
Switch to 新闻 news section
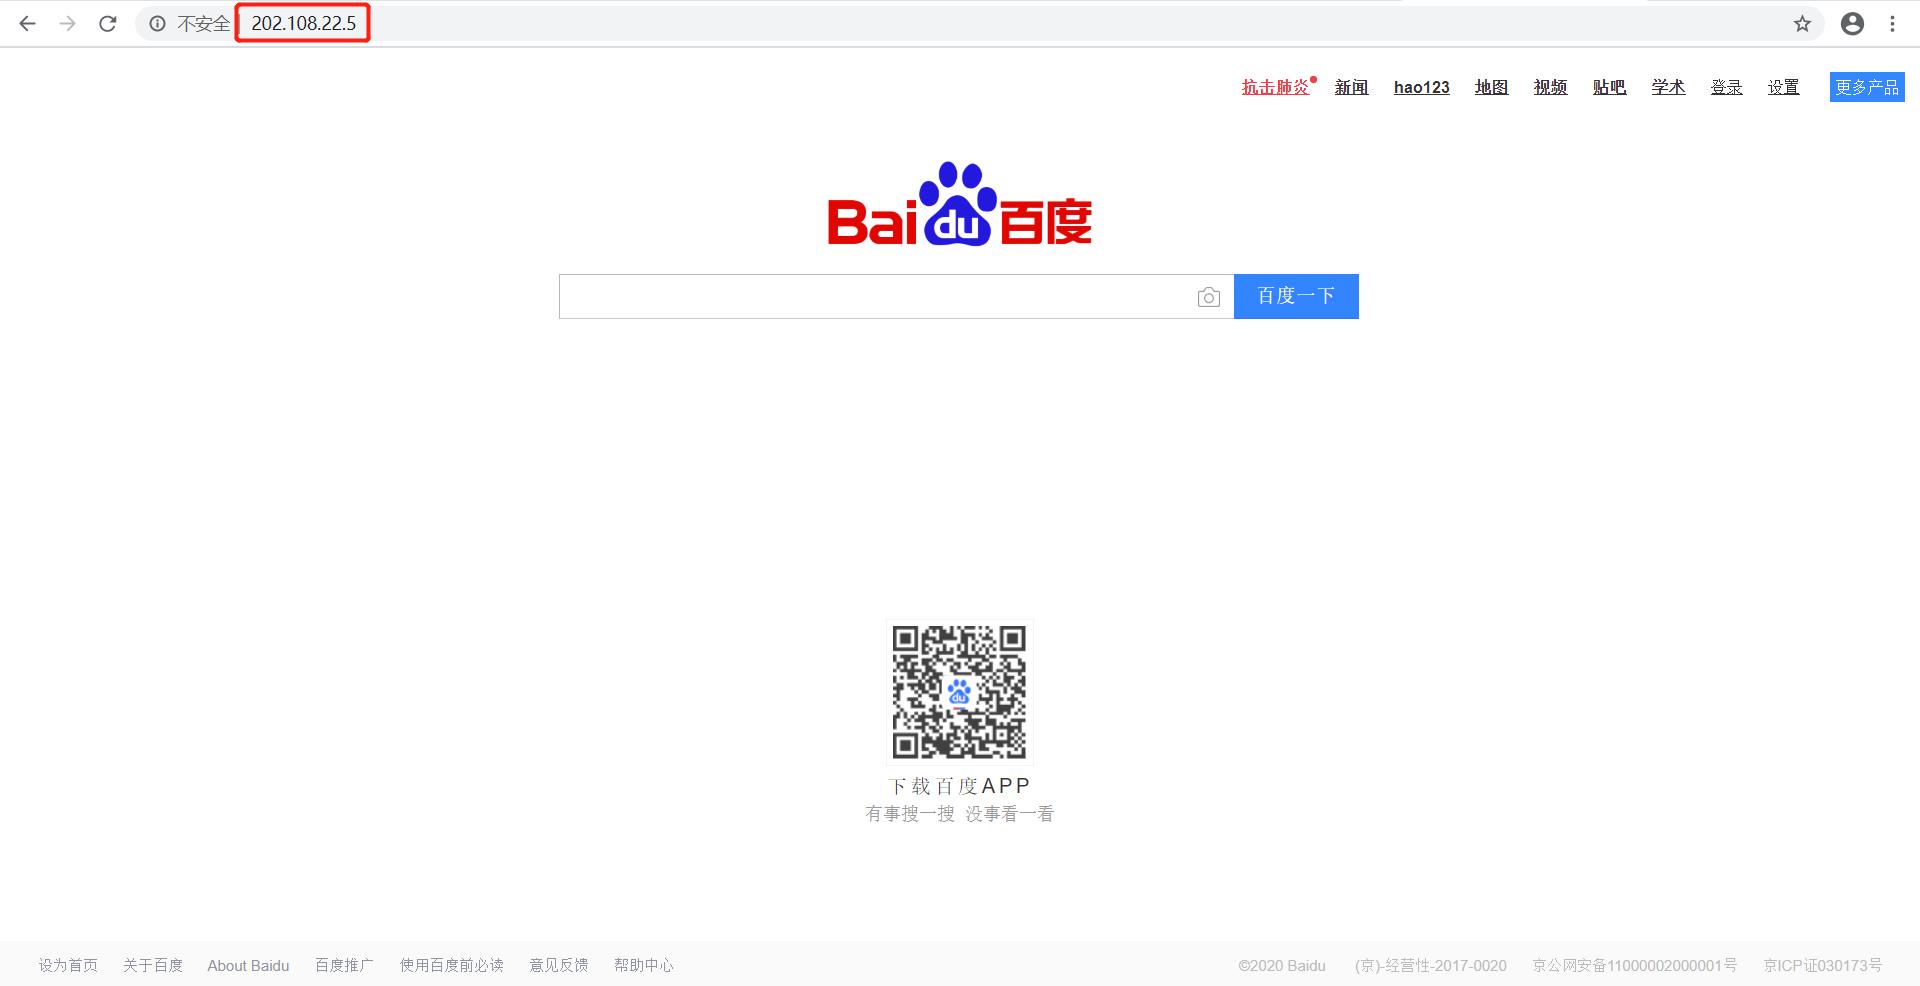(1351, 87)
